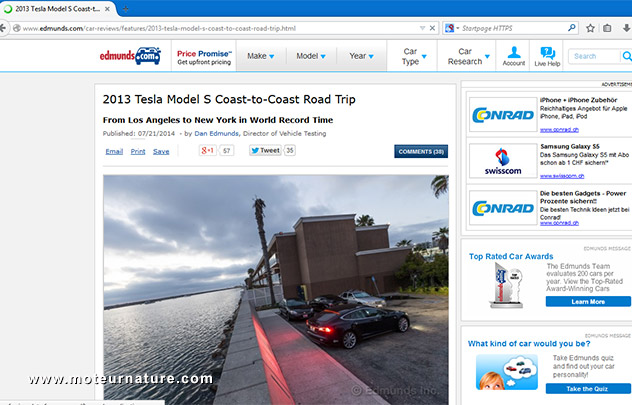Click the Learn More button

tap(588, 301)
